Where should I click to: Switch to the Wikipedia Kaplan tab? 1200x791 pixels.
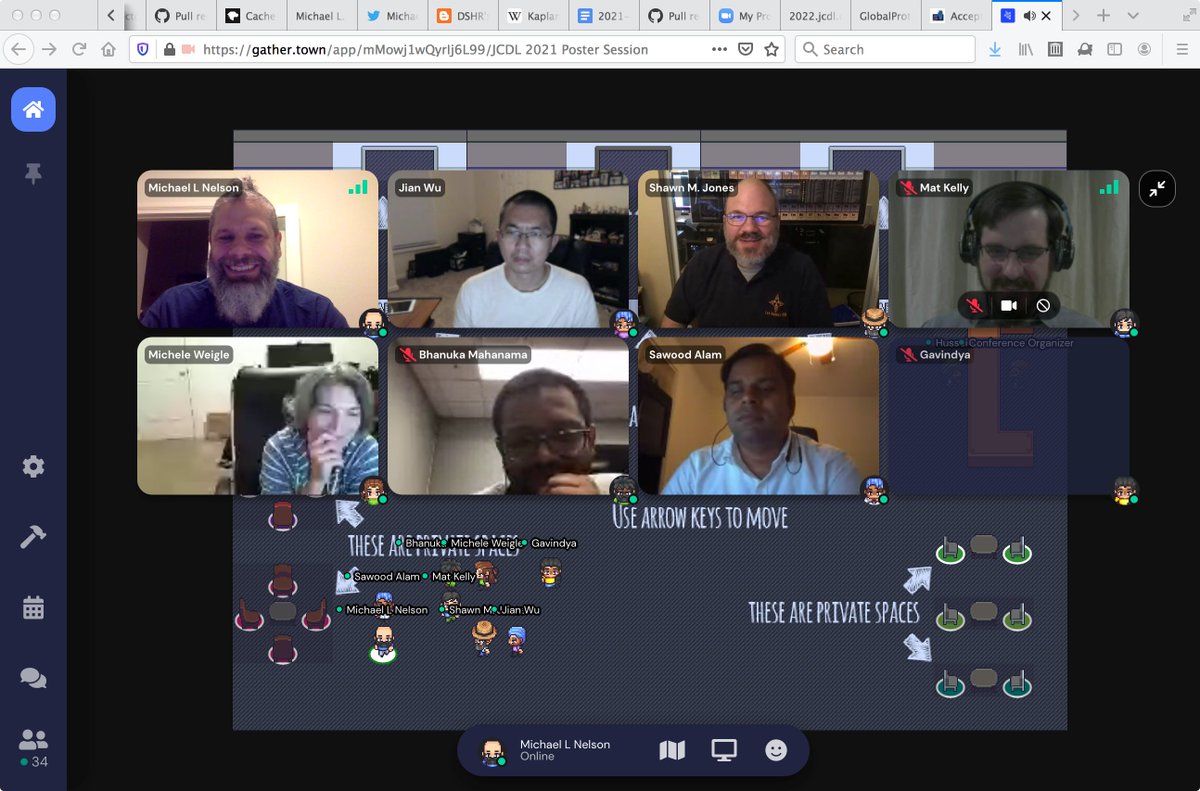pyautogui.click(x=535, y=16)
